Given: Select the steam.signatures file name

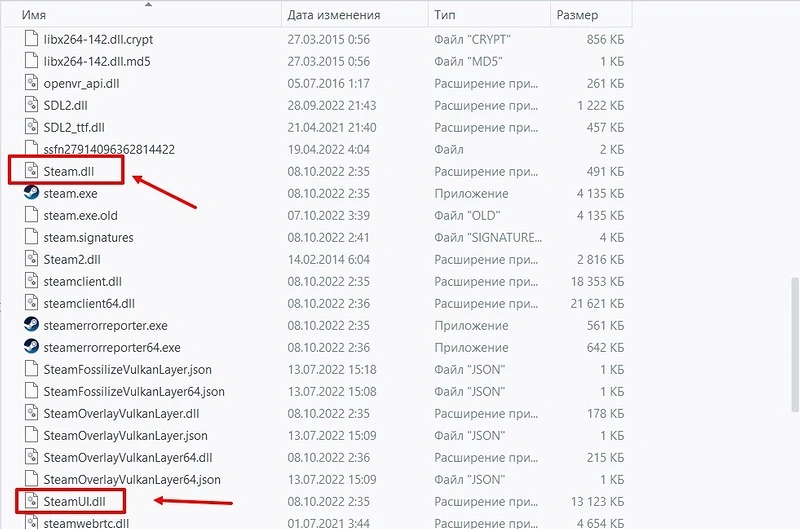Looking at the screenshot, I should pos(88,237).
